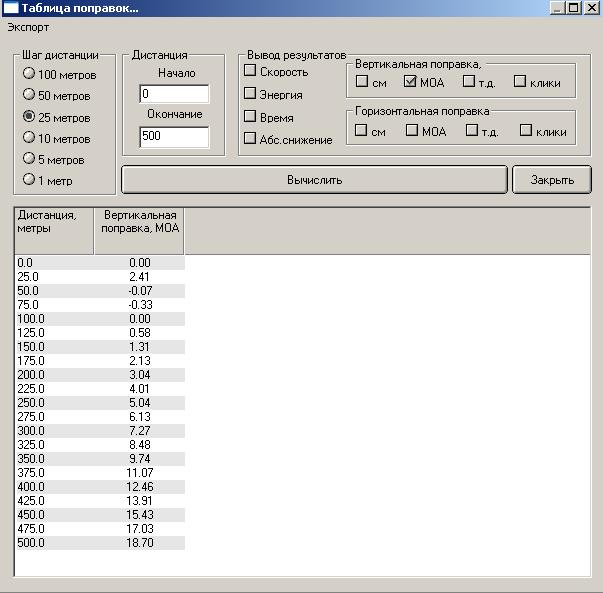The height and width of the screenshot is (593, 603).
Task: Enable the Энергия output checkbox
Action: tap(251, 94)
